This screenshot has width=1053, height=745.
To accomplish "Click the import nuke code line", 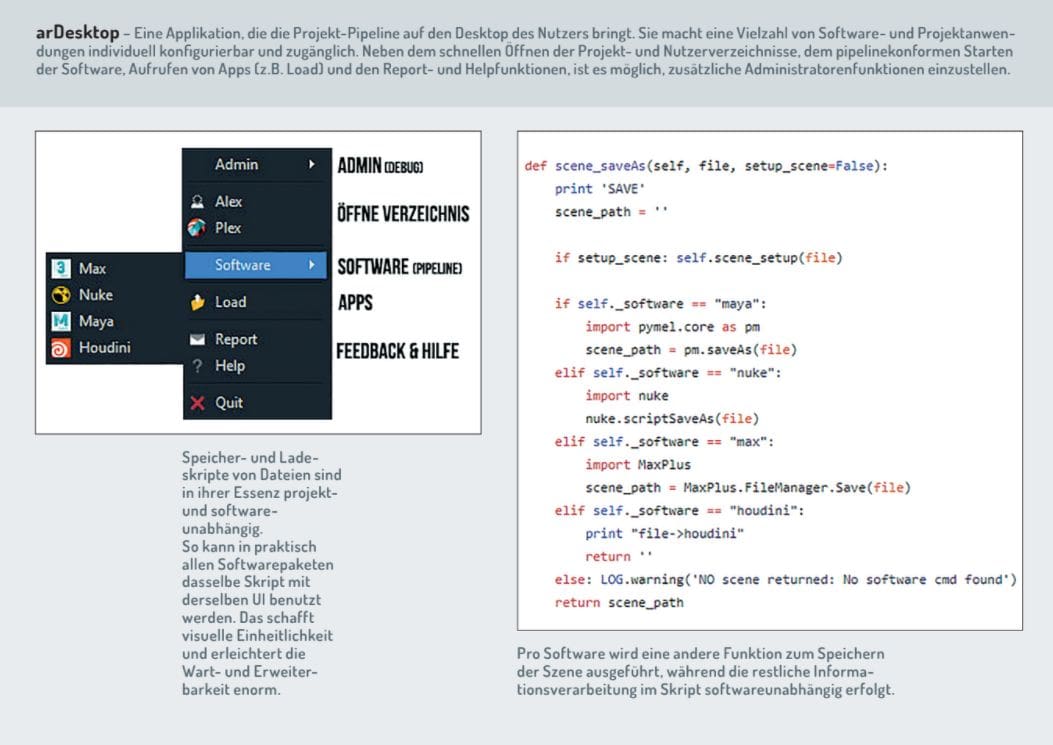I will (627, 396).
